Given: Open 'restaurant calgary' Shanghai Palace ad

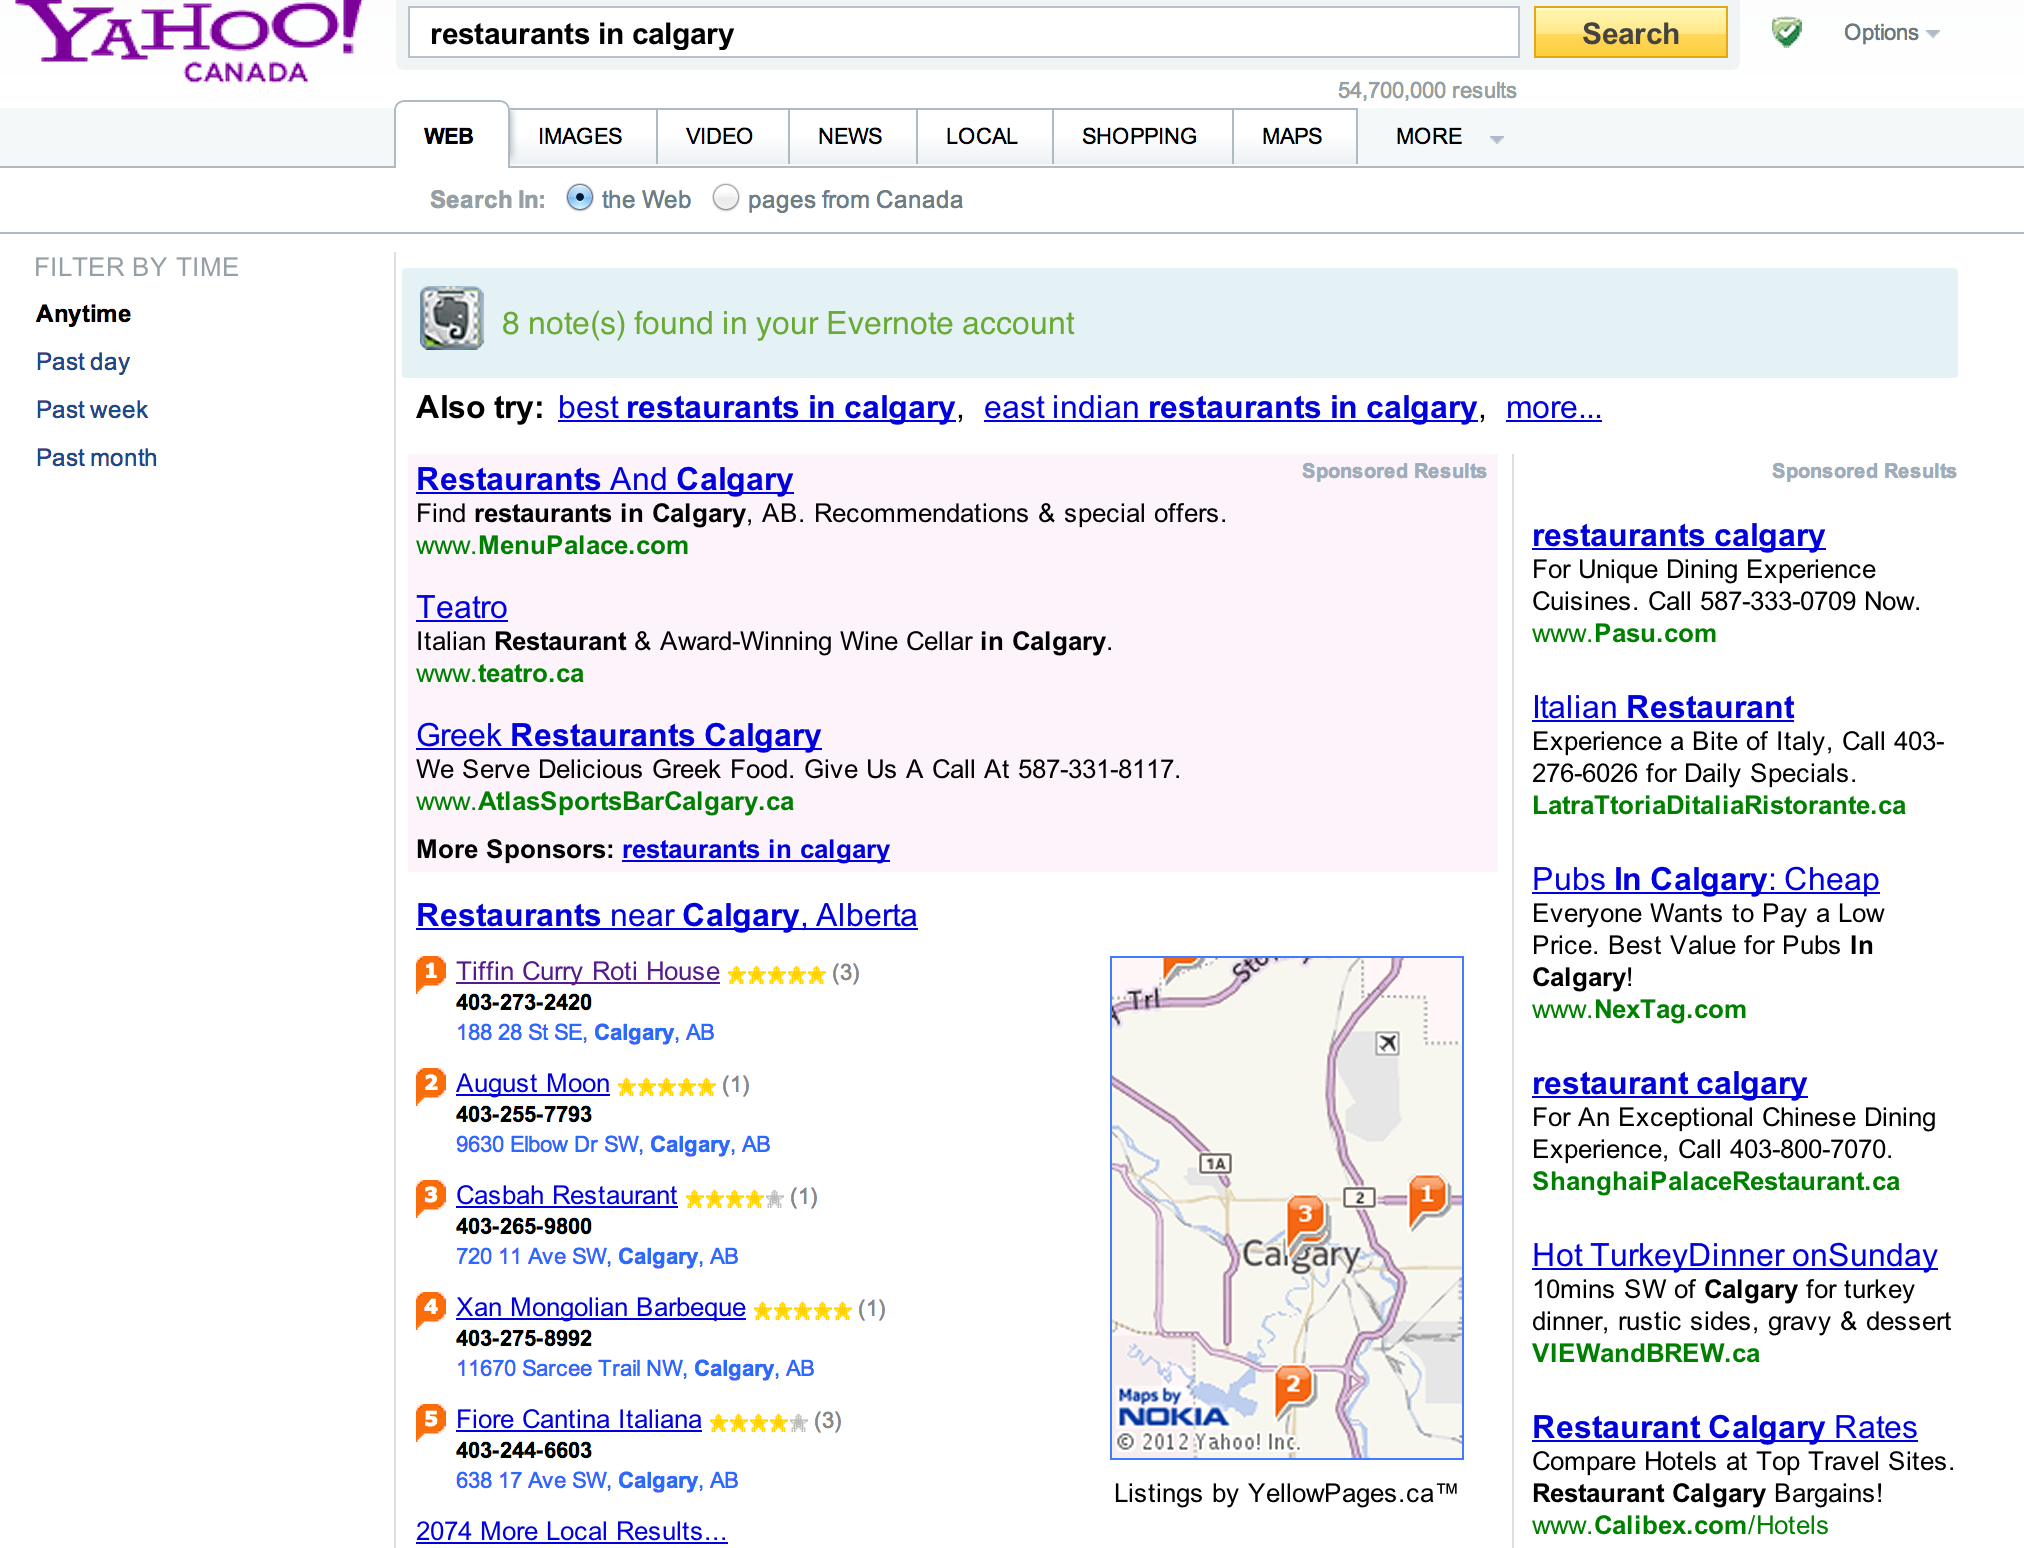Looking at the screenshot, I should (x=1670, y=1083).
